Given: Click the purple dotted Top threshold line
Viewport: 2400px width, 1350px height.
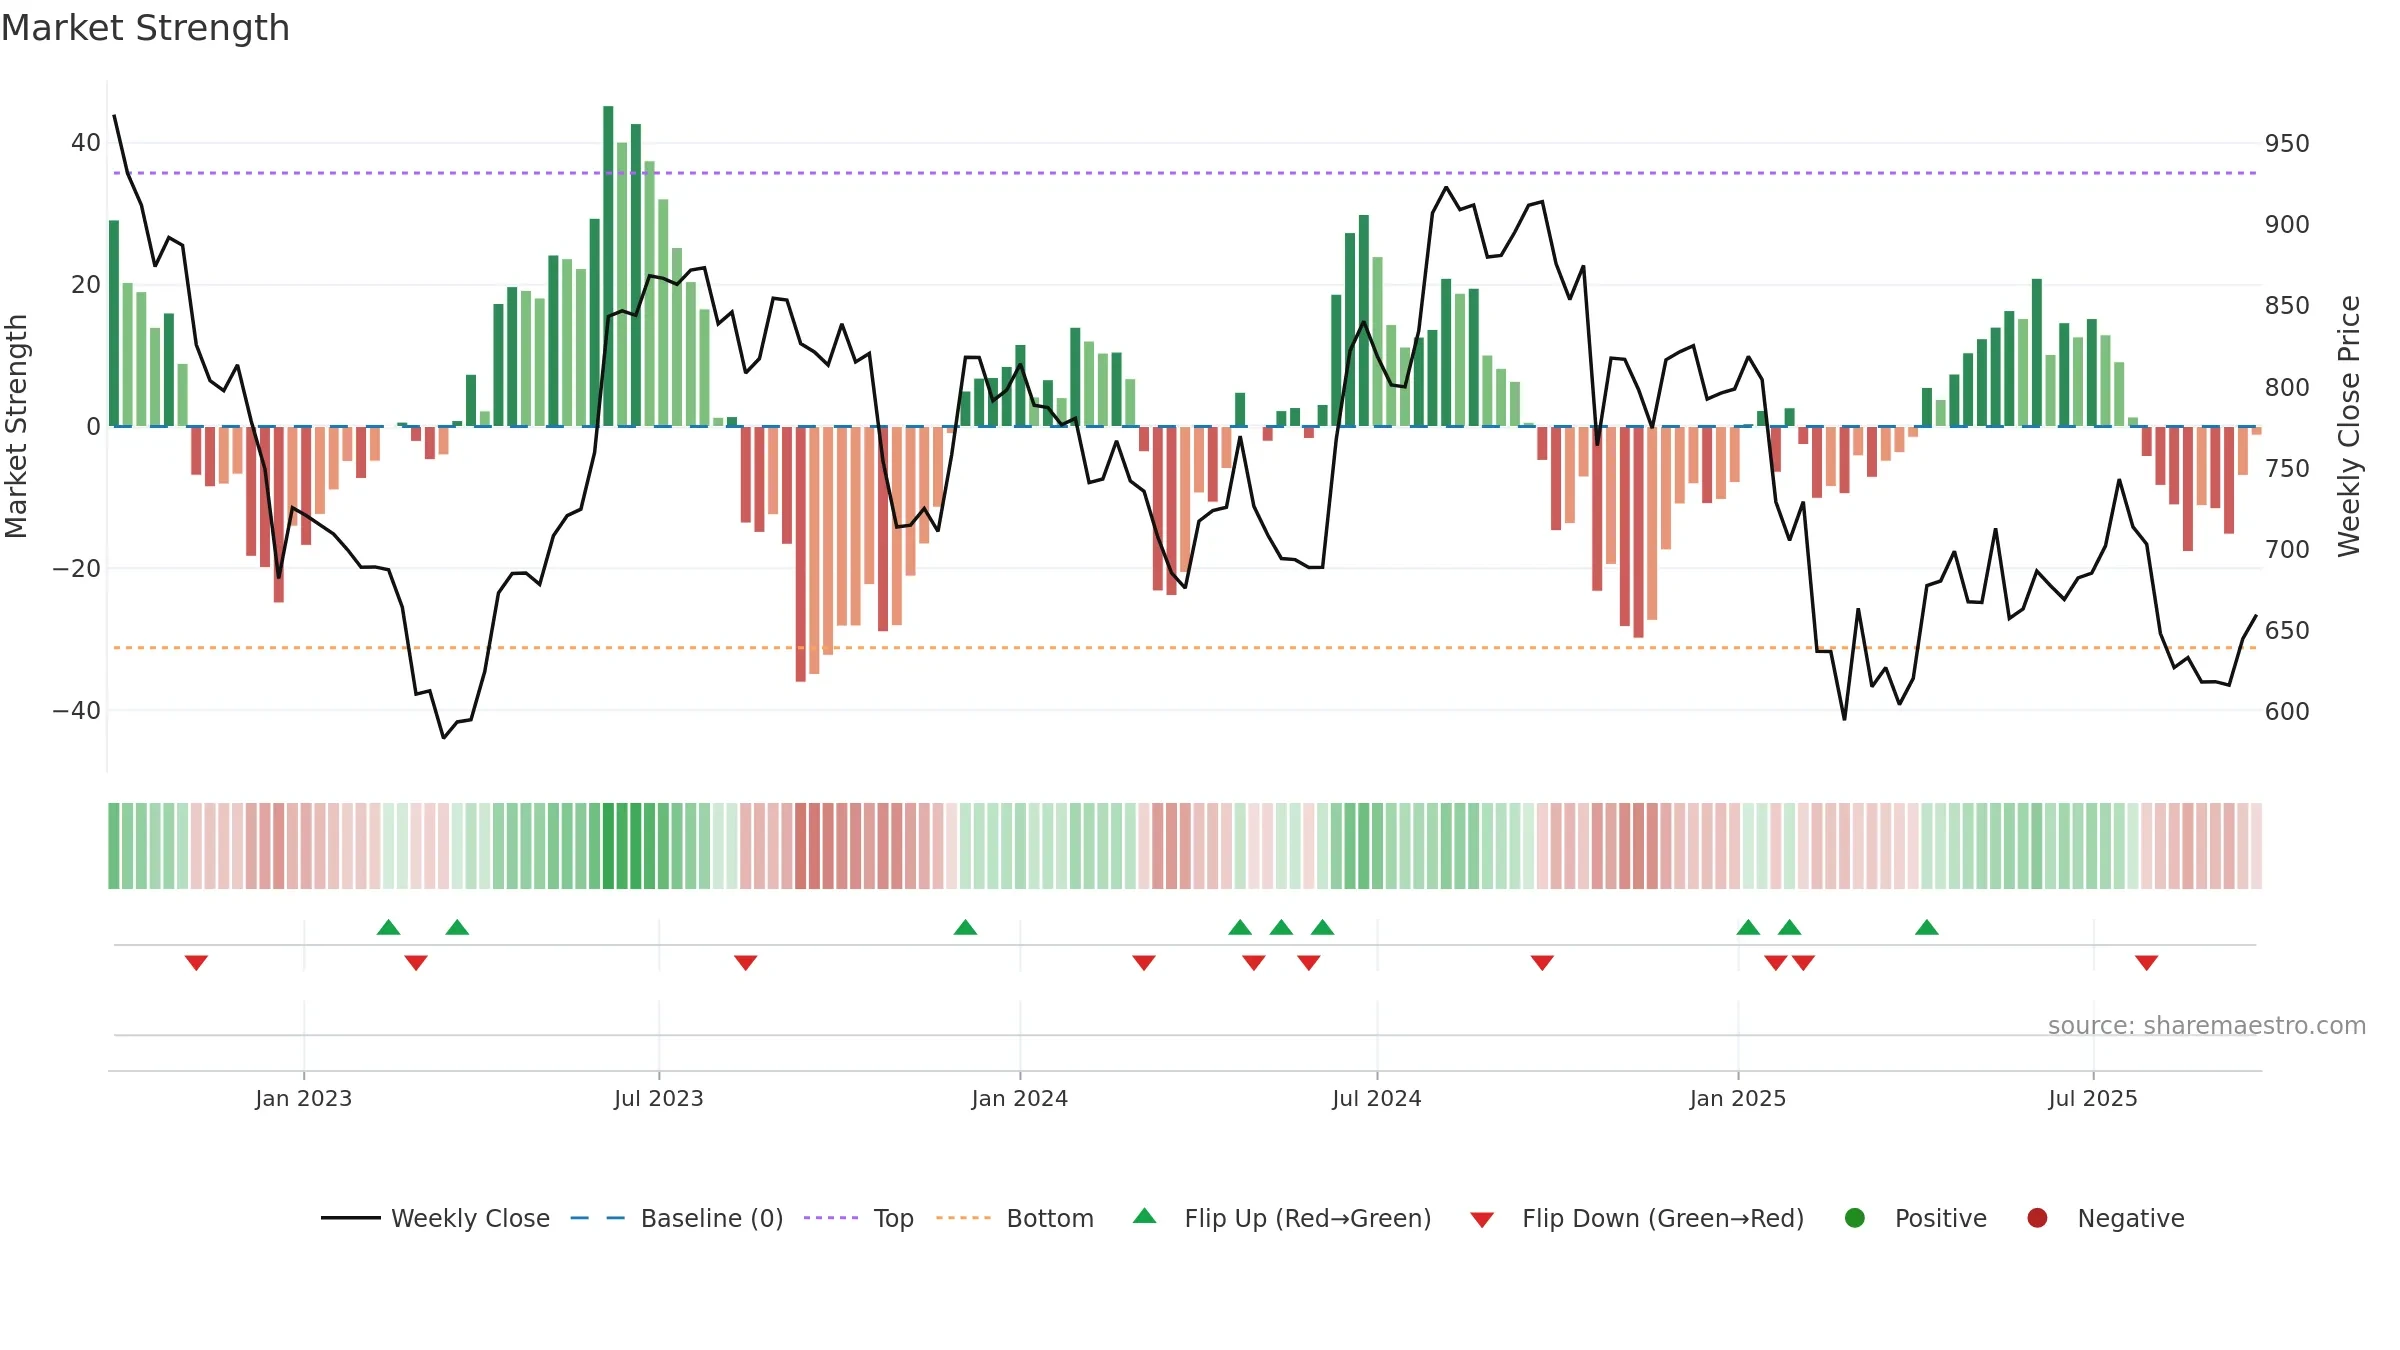Looking at the screenshot, I should coord(1185,173).
